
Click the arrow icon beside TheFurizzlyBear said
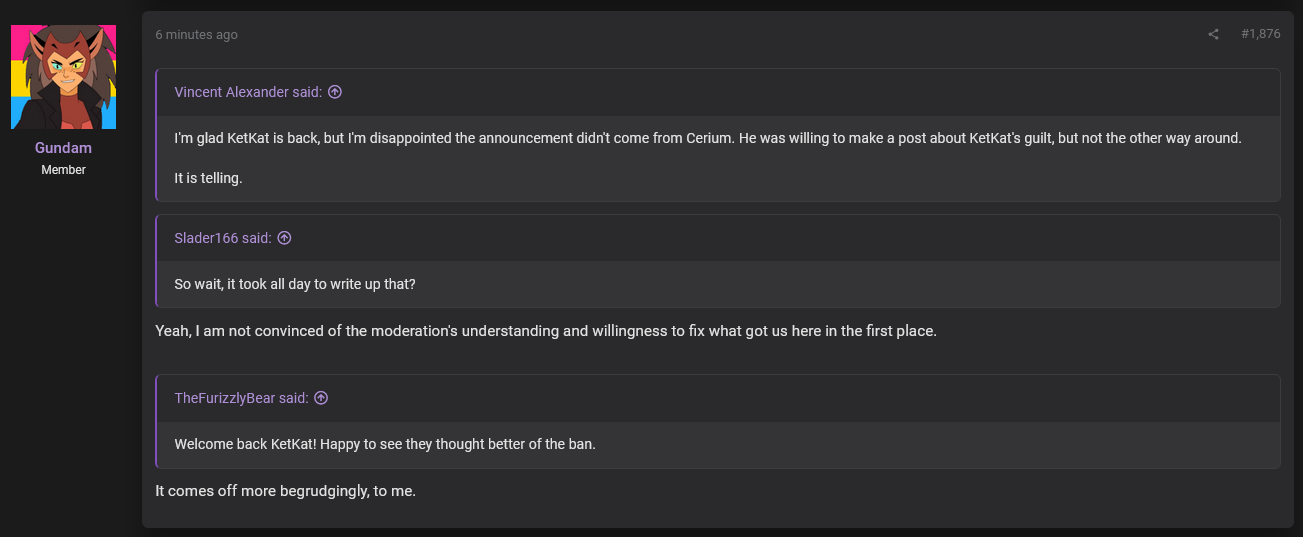pyautogui.click(x=321, y=398)
